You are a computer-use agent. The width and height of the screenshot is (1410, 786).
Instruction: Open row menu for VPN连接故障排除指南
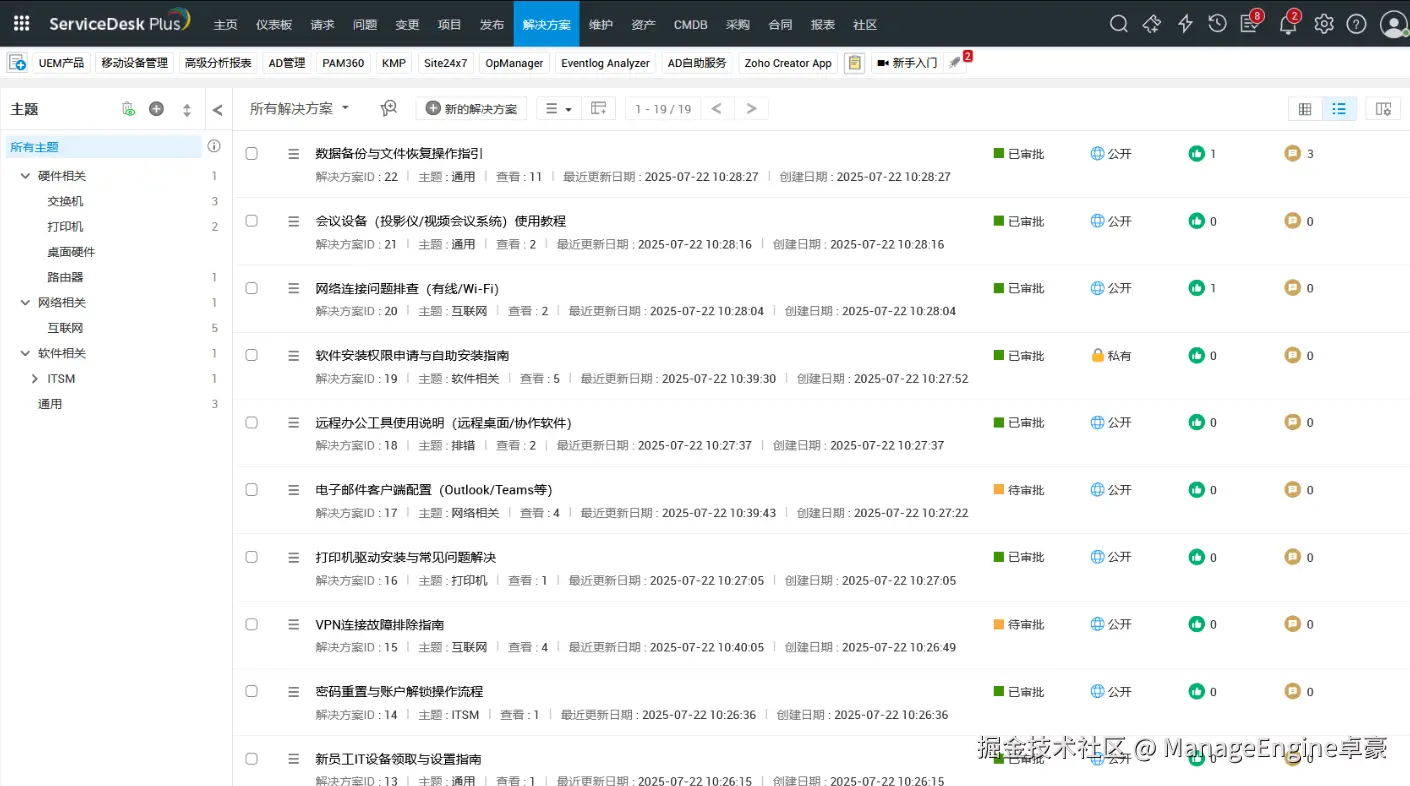point(294,624)
